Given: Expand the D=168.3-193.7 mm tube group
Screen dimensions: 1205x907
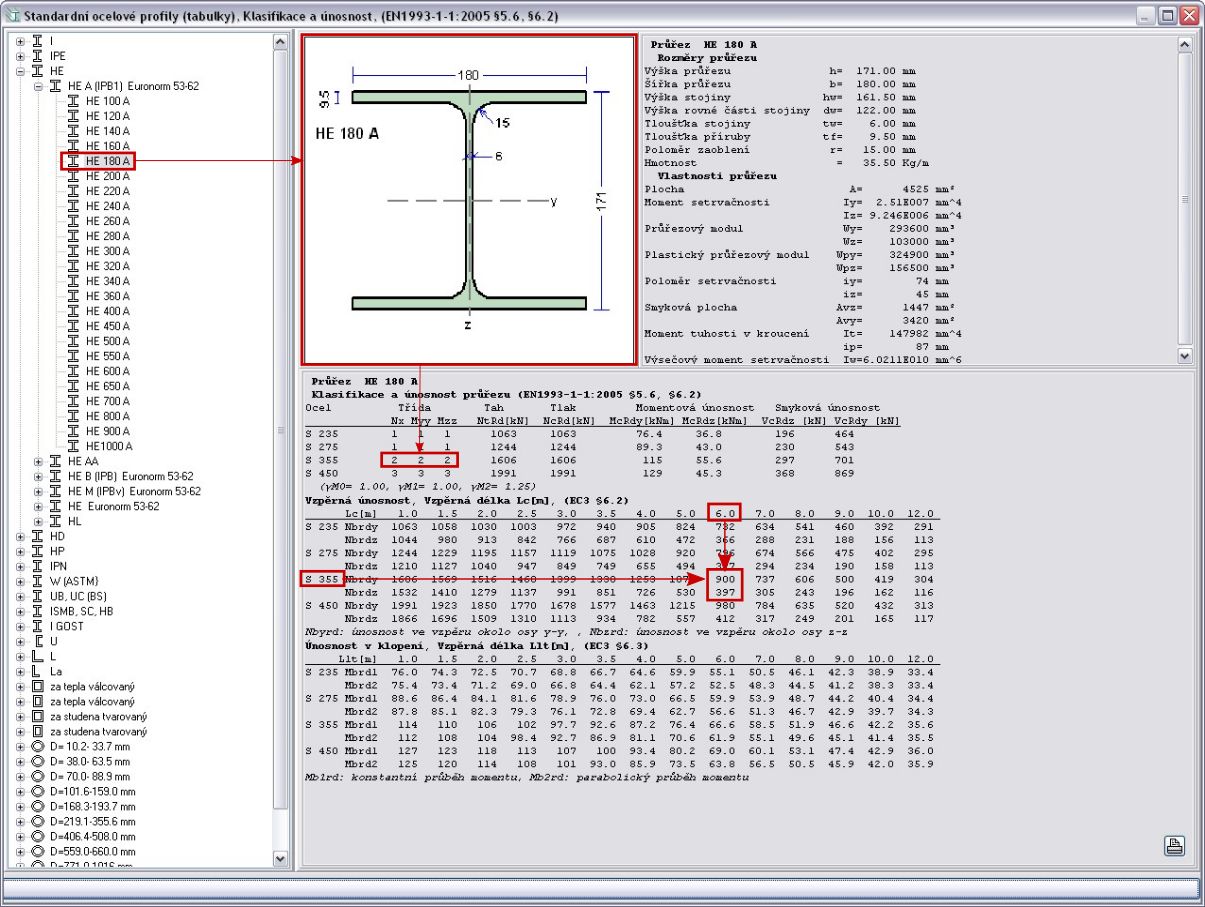Looking at the screenshot, I should 21,806.
